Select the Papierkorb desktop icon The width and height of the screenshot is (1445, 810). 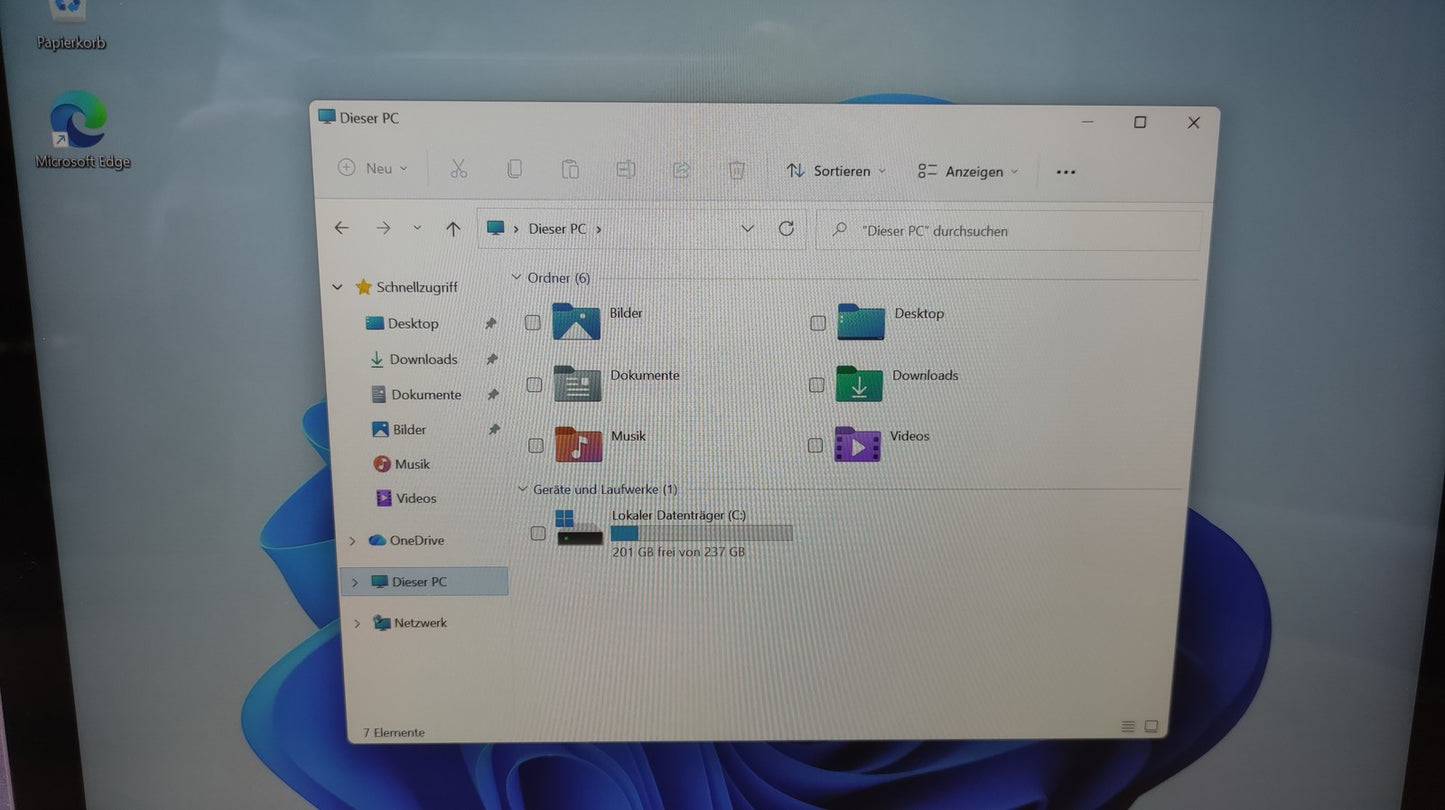(70, 26)
